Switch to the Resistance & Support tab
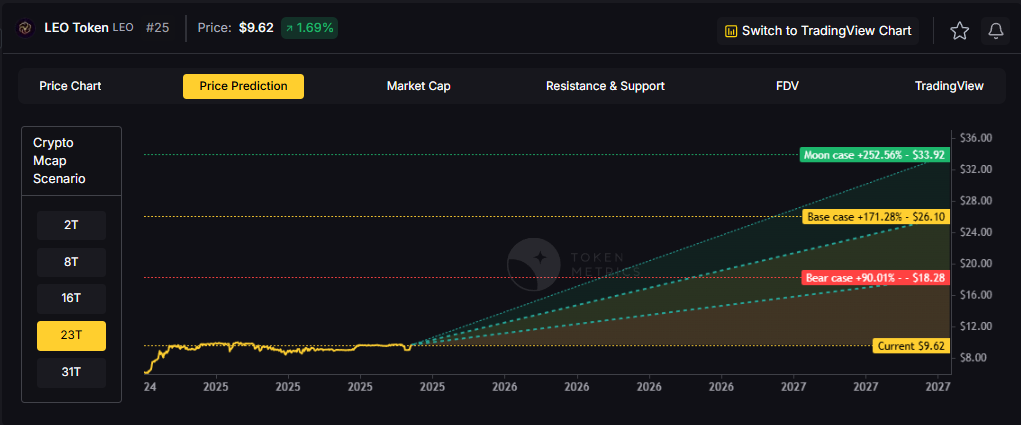Screen dimensions: 1021x425 click(606, 86)
